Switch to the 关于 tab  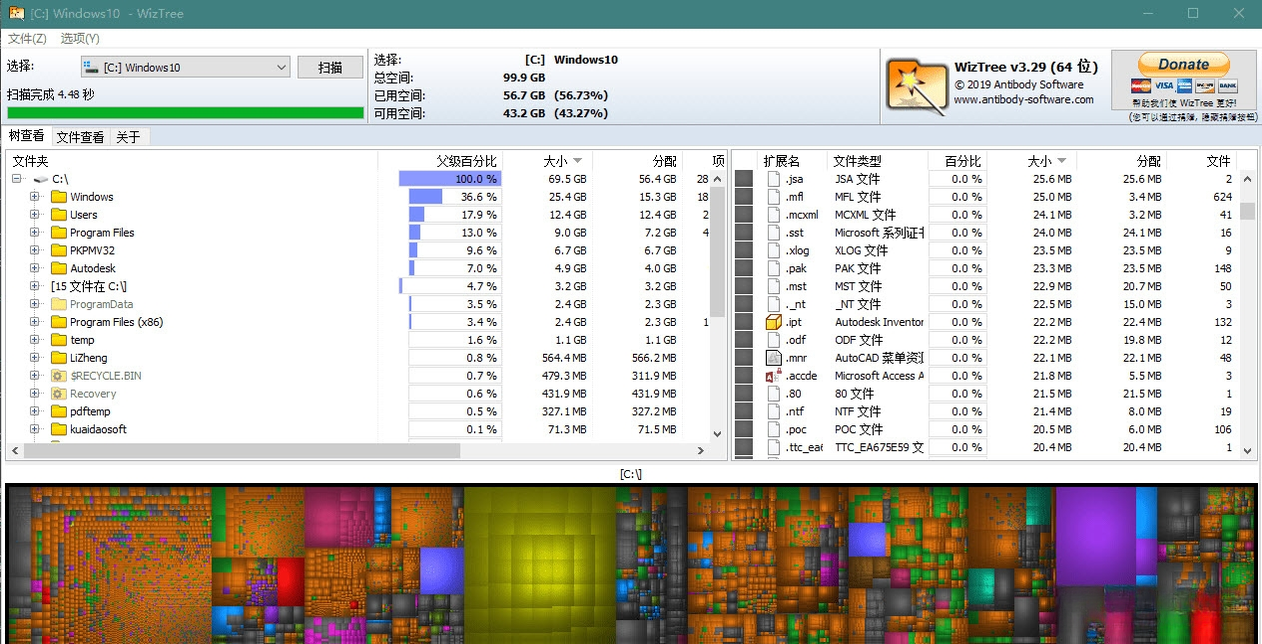coord(128,137)
